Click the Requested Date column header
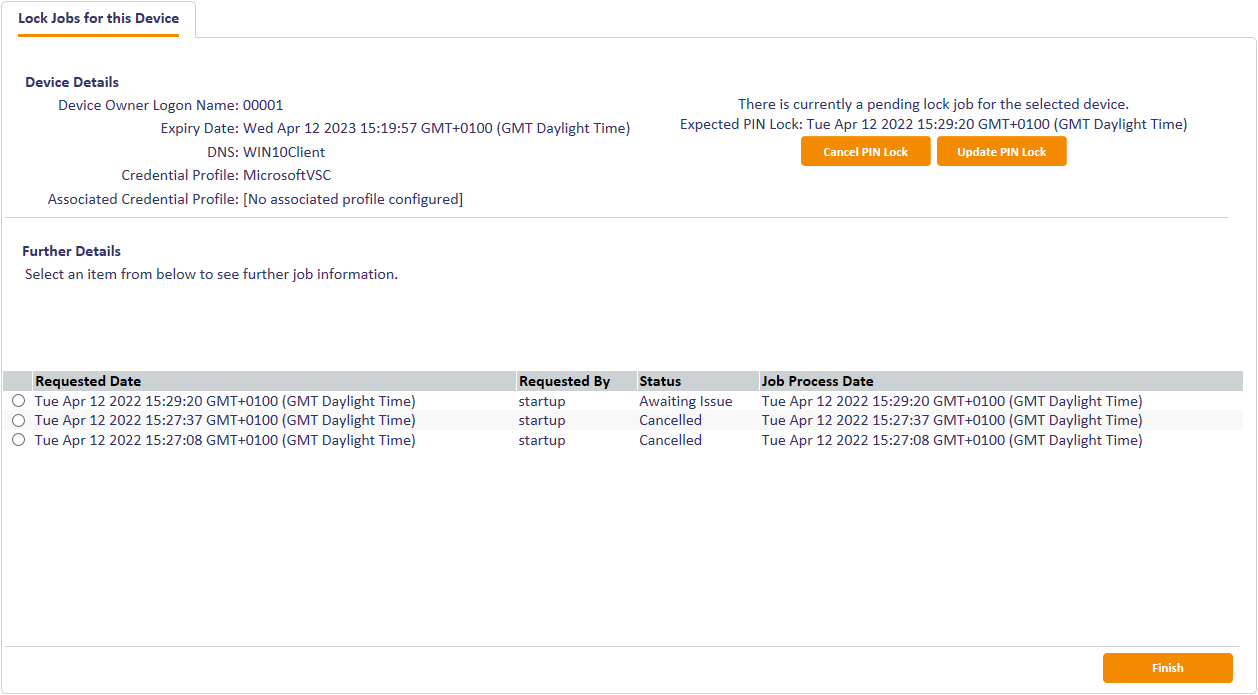 88,381
